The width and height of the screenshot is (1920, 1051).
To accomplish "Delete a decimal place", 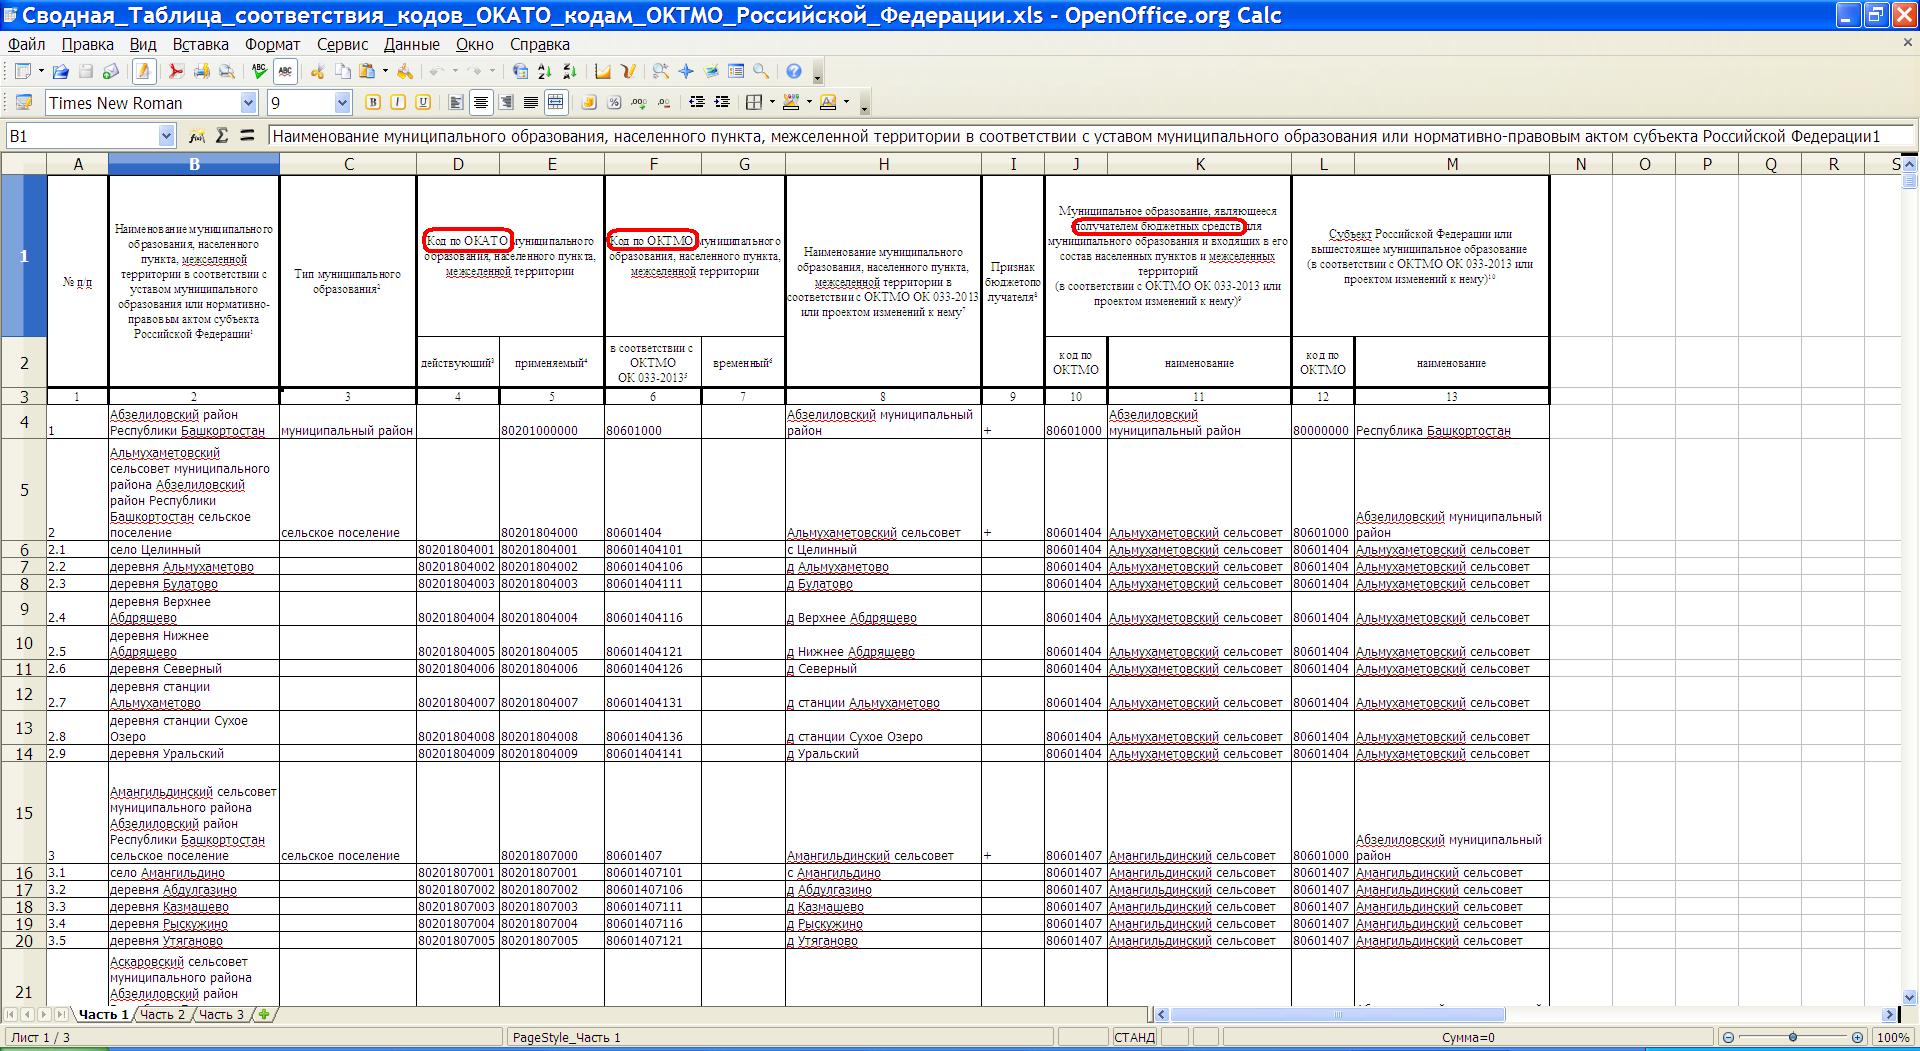I will [664, 102].
